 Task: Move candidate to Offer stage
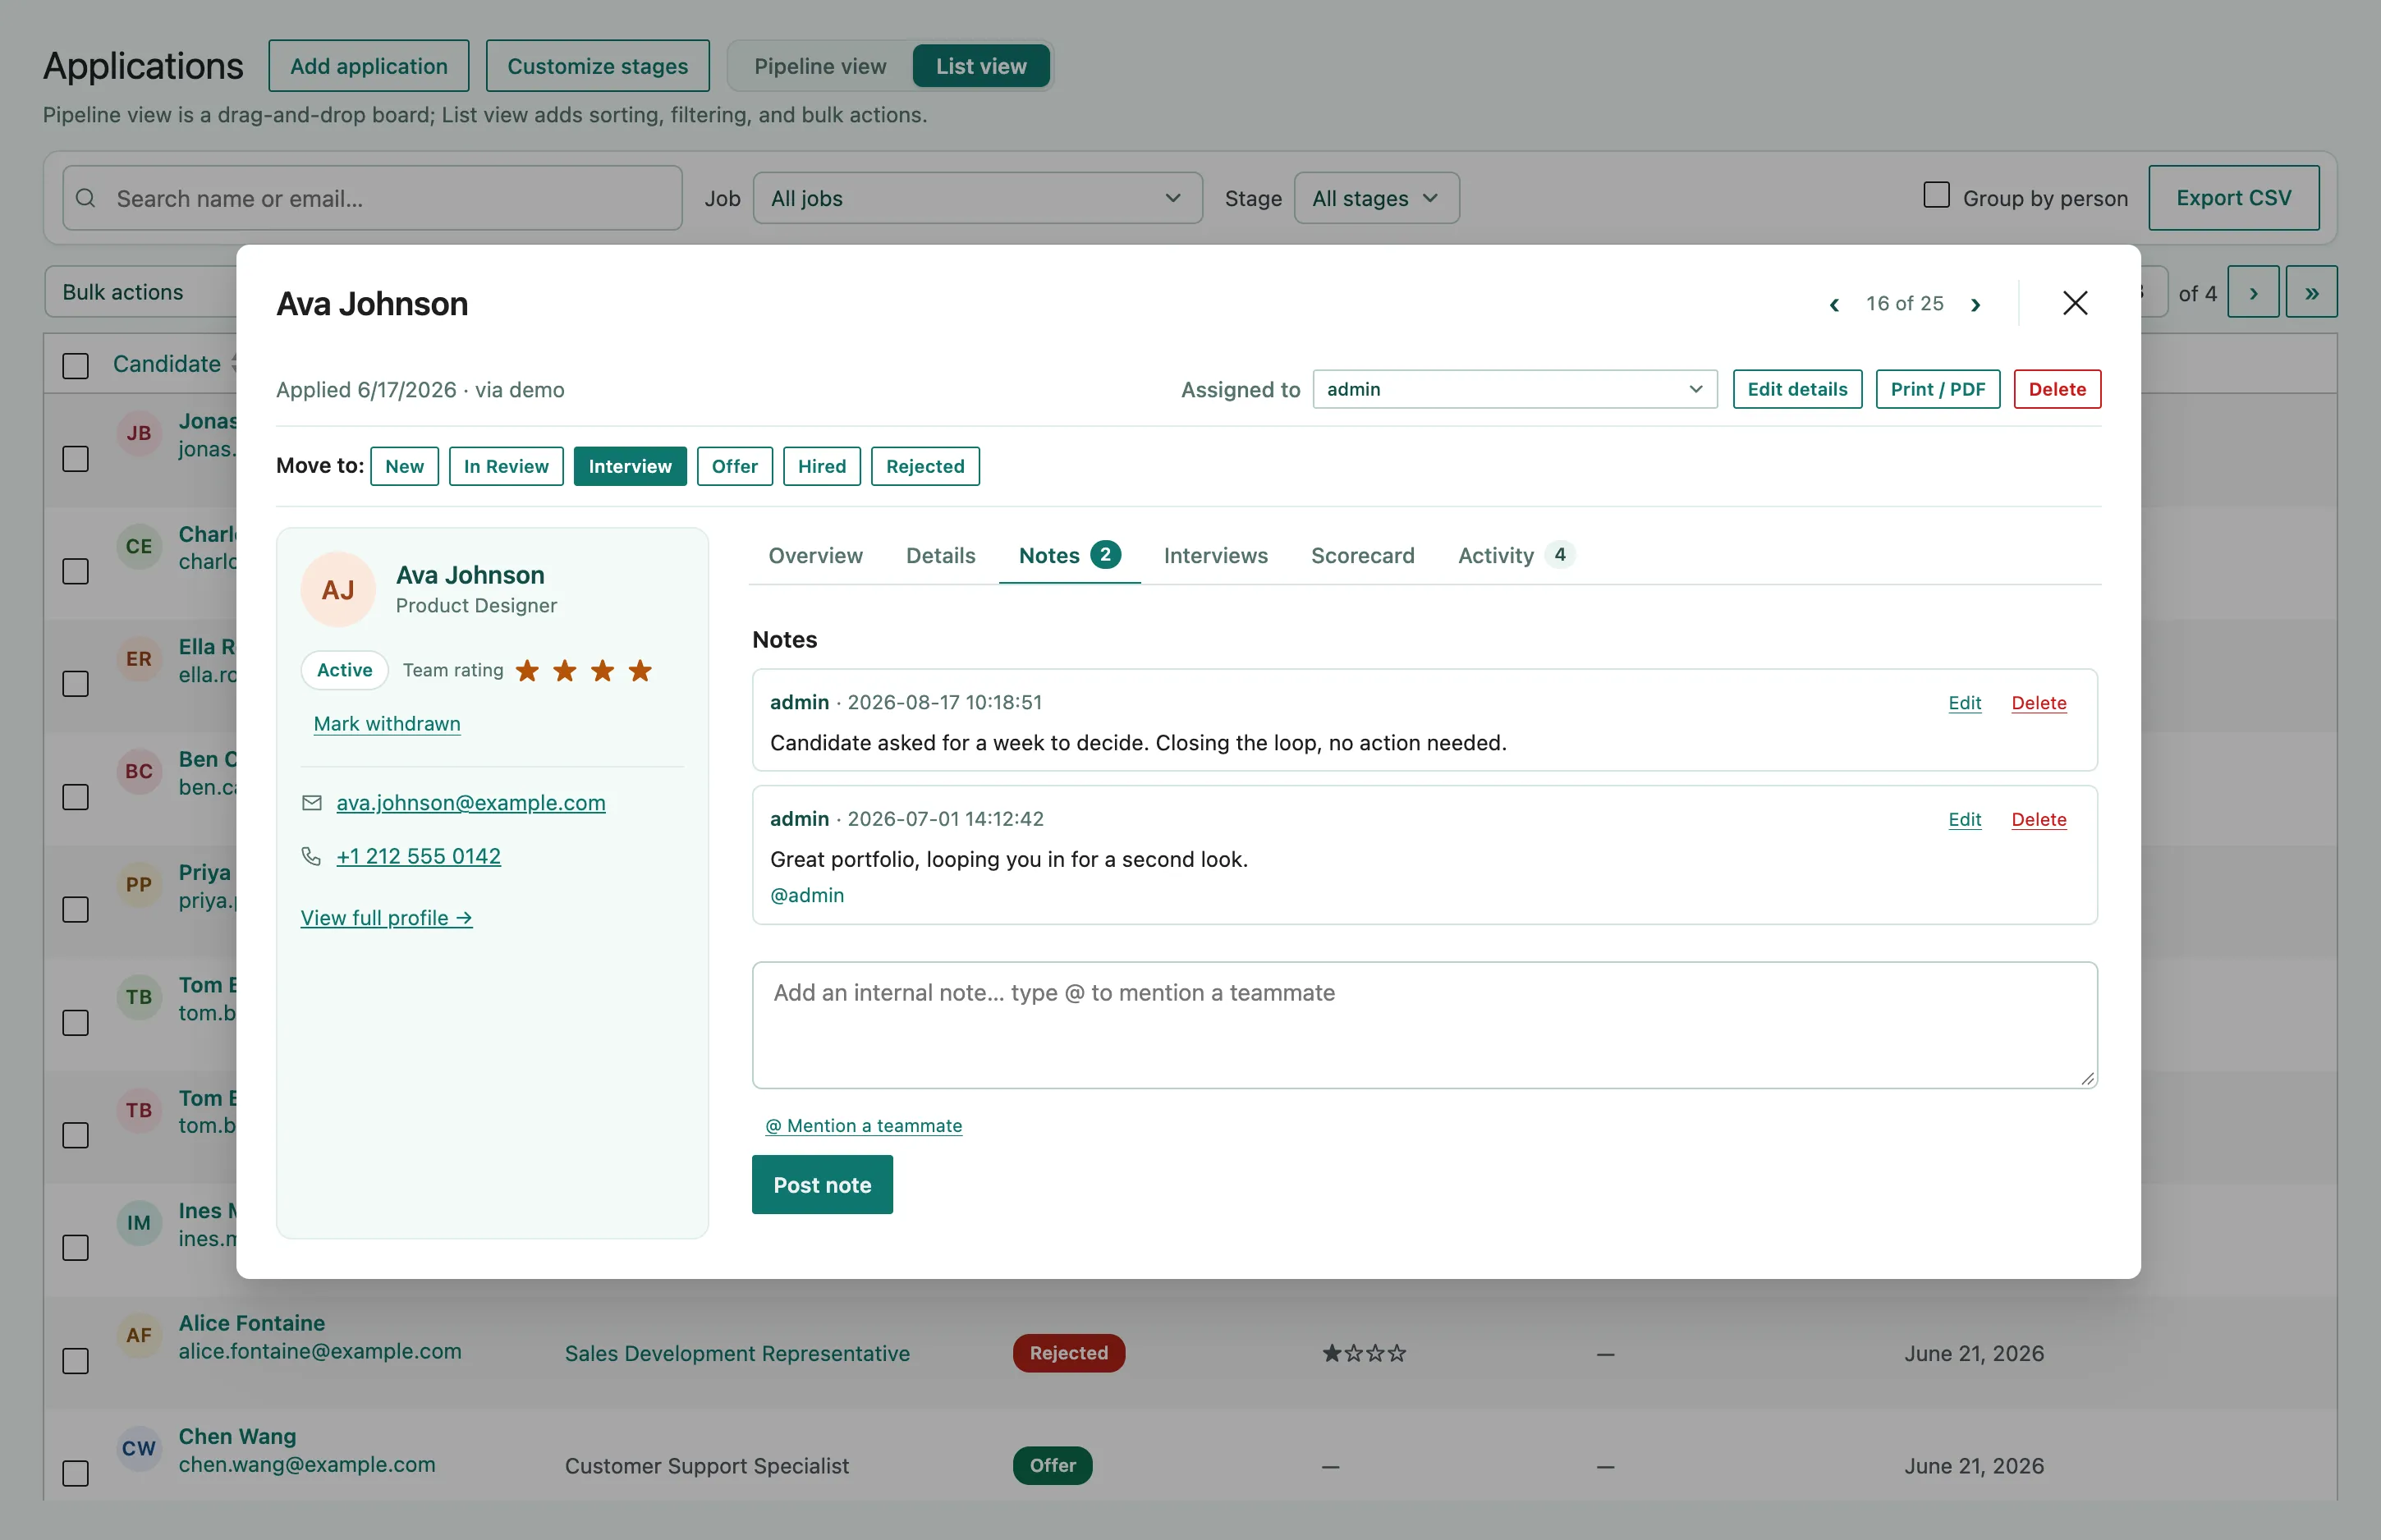pos(734,466)
